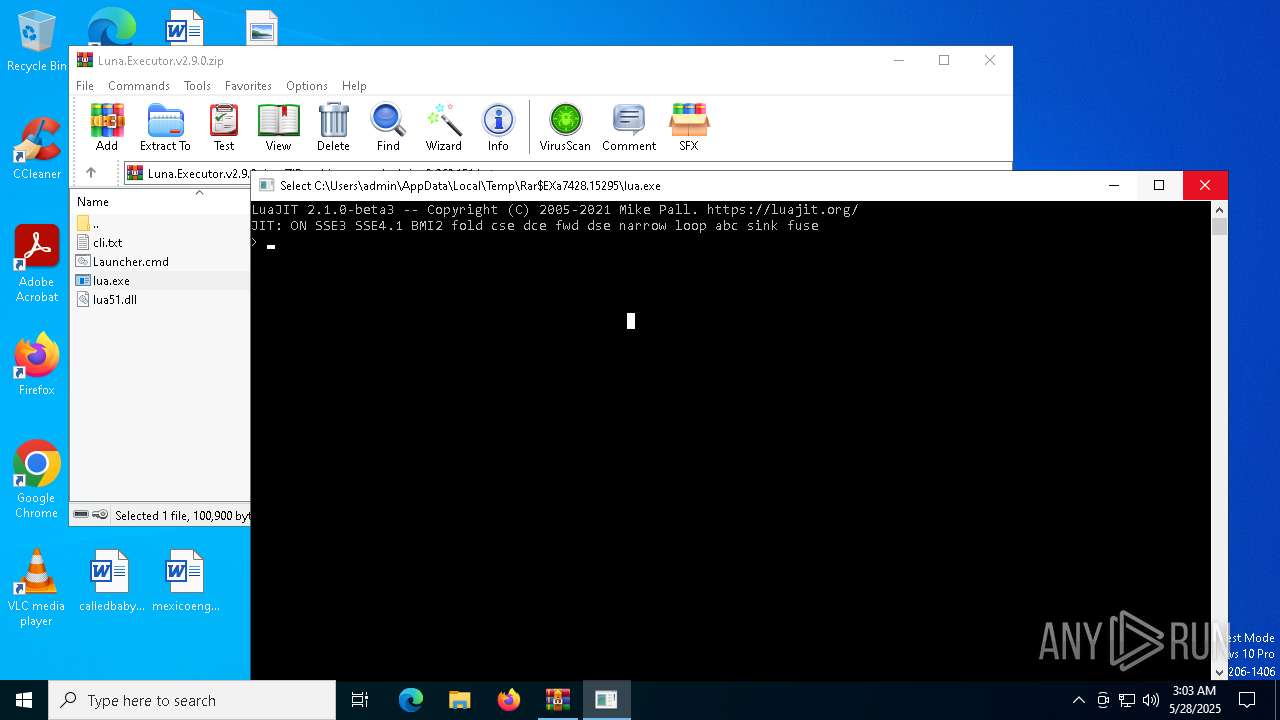Click the console scrollbar up arrow
Image resolution: width=1280 pixels, height=720 pixels.
pyautogui.click(x=1219, y=209)
